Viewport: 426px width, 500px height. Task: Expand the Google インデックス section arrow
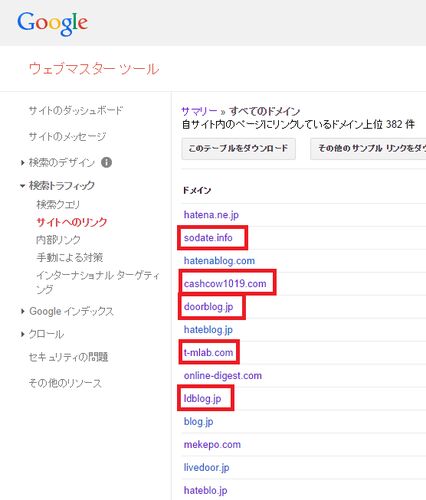tap(22, 311)
